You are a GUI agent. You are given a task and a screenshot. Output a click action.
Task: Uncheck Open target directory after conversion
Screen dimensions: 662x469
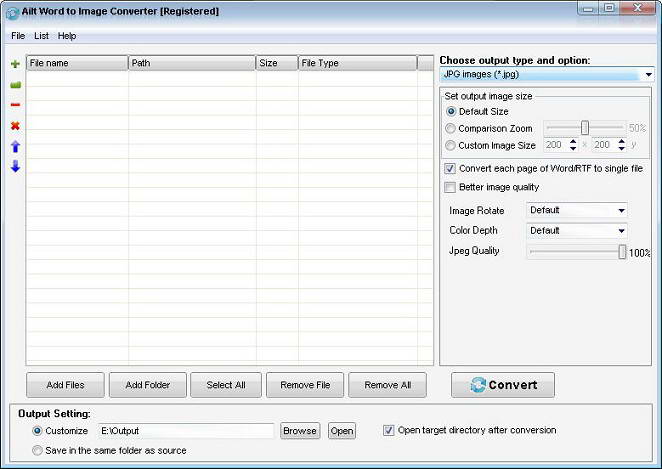(x=389, y=430)
